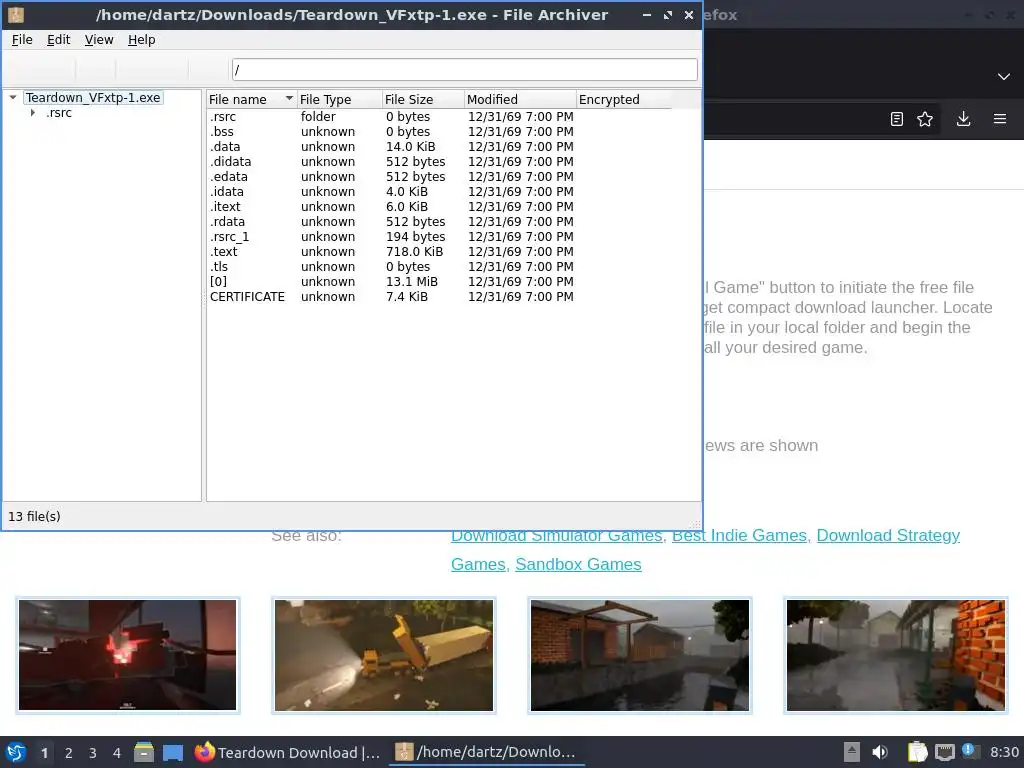Open the yellow truck screenshot thumbnail

pos(384,655)
